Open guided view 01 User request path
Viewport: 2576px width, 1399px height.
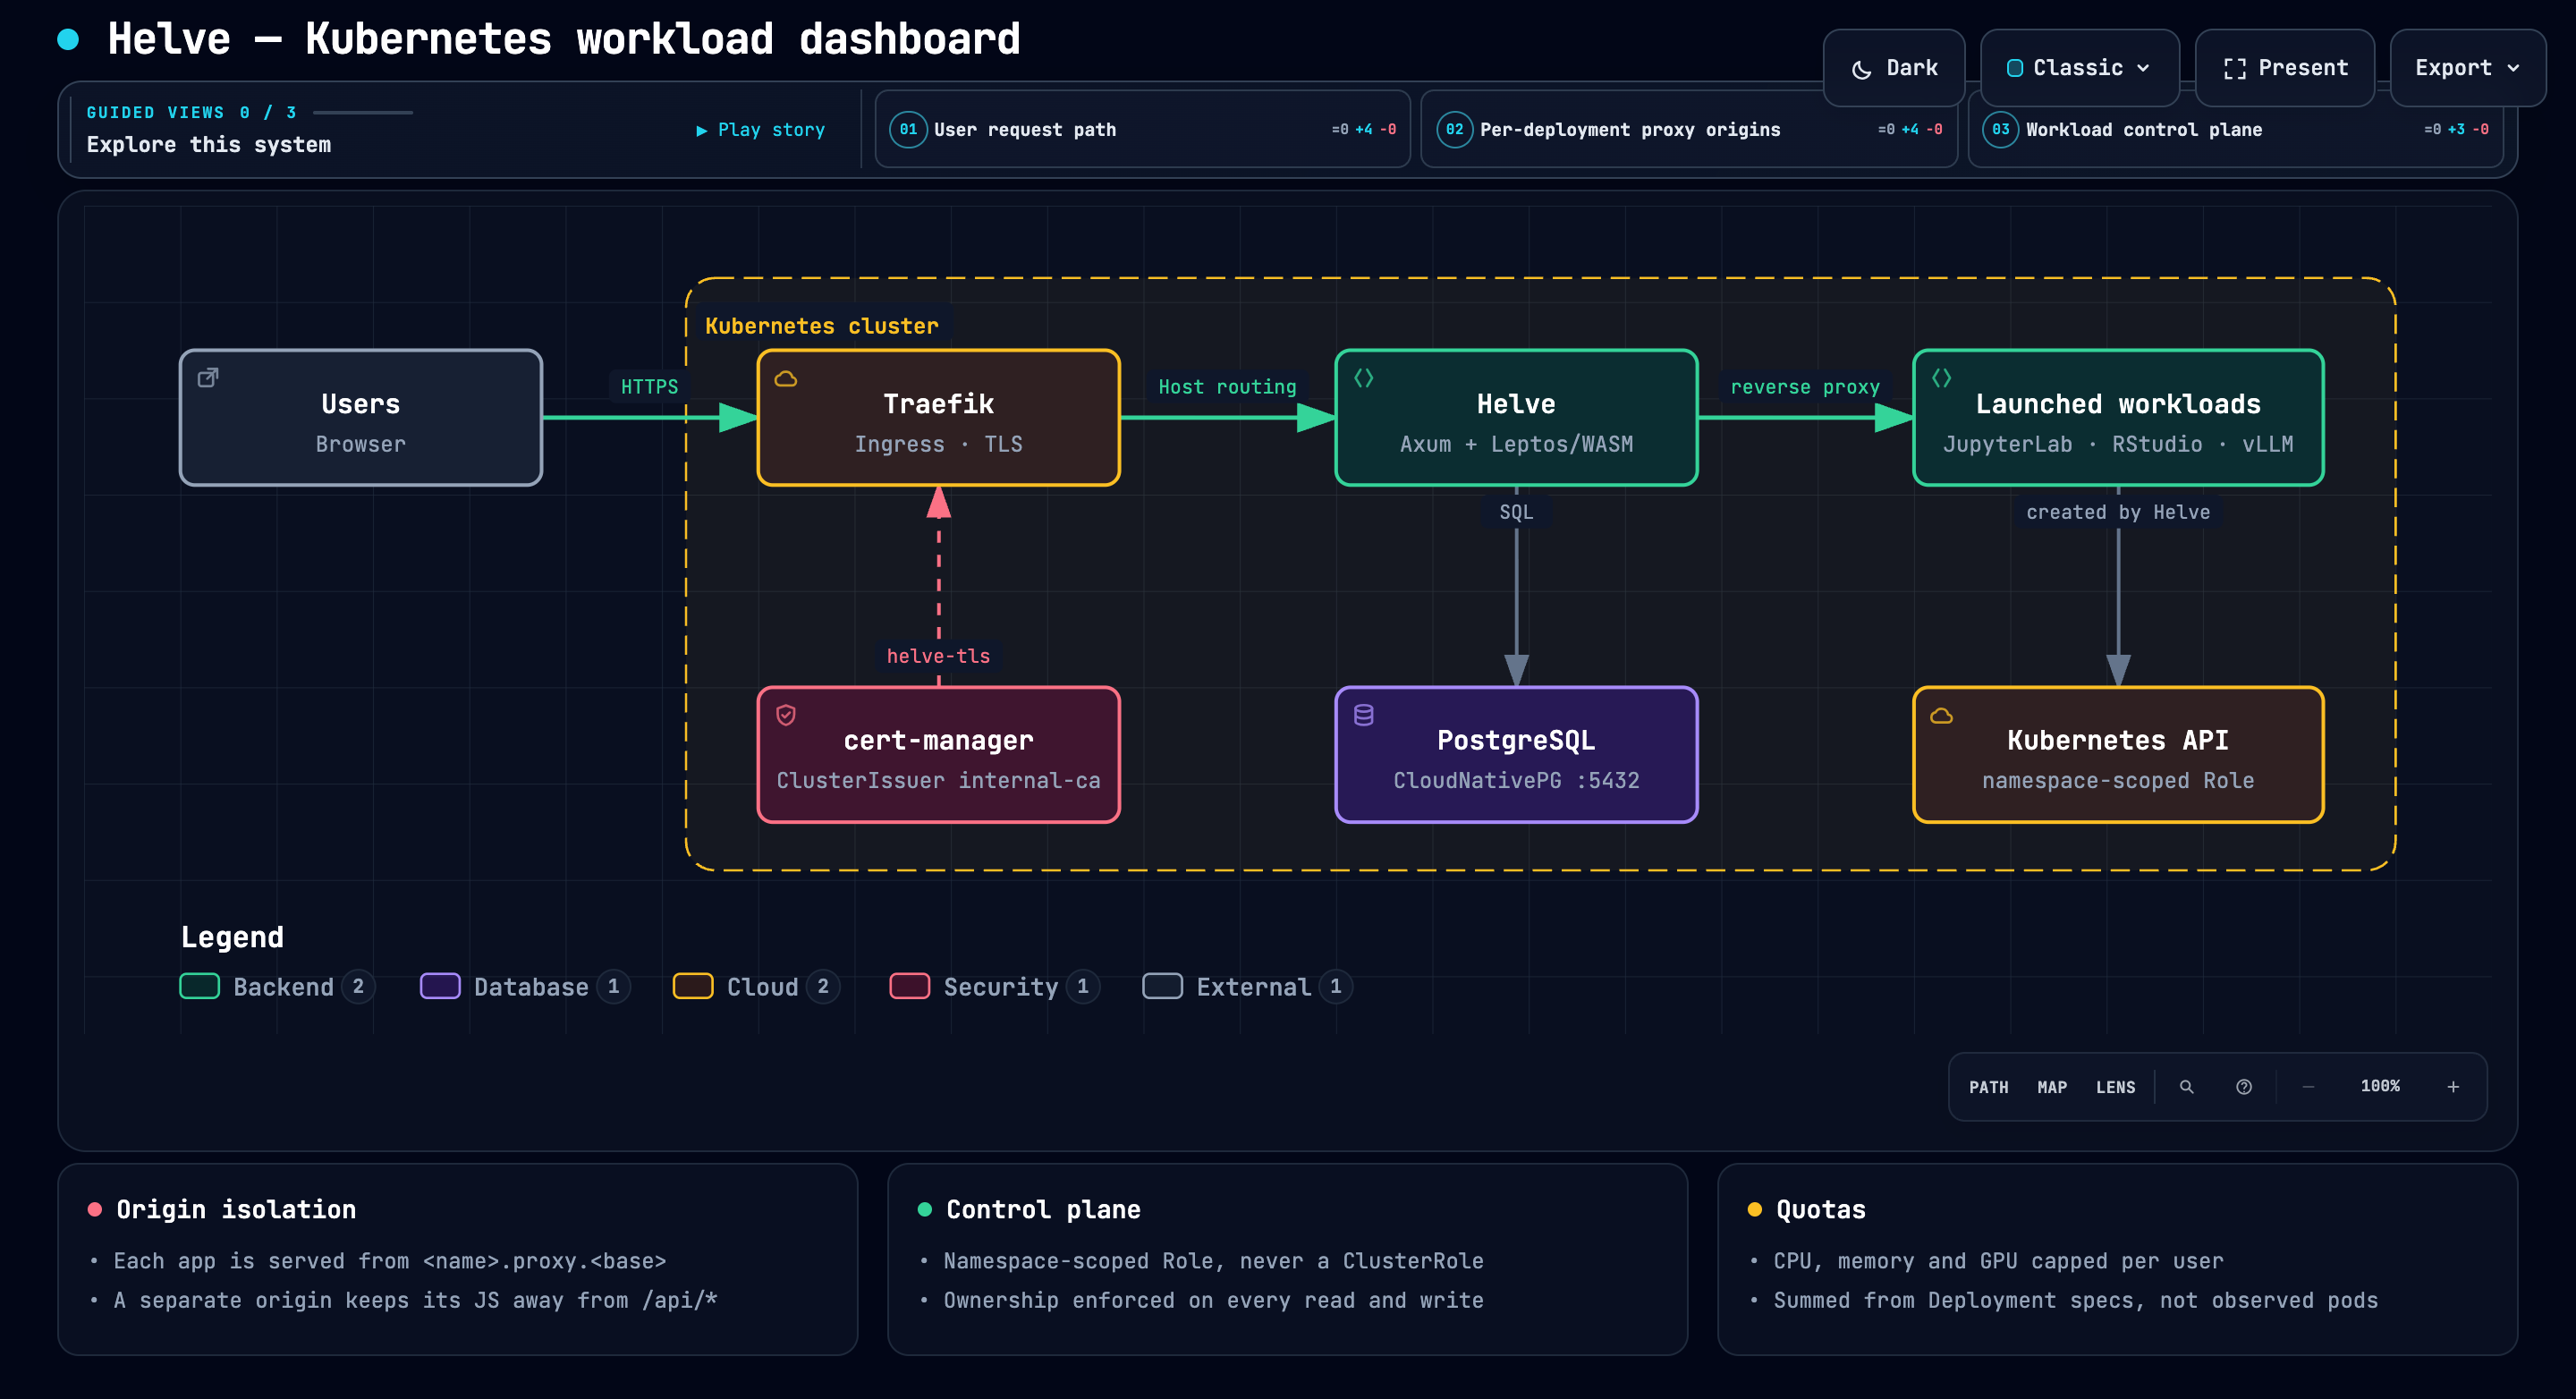coord(1142,129)
